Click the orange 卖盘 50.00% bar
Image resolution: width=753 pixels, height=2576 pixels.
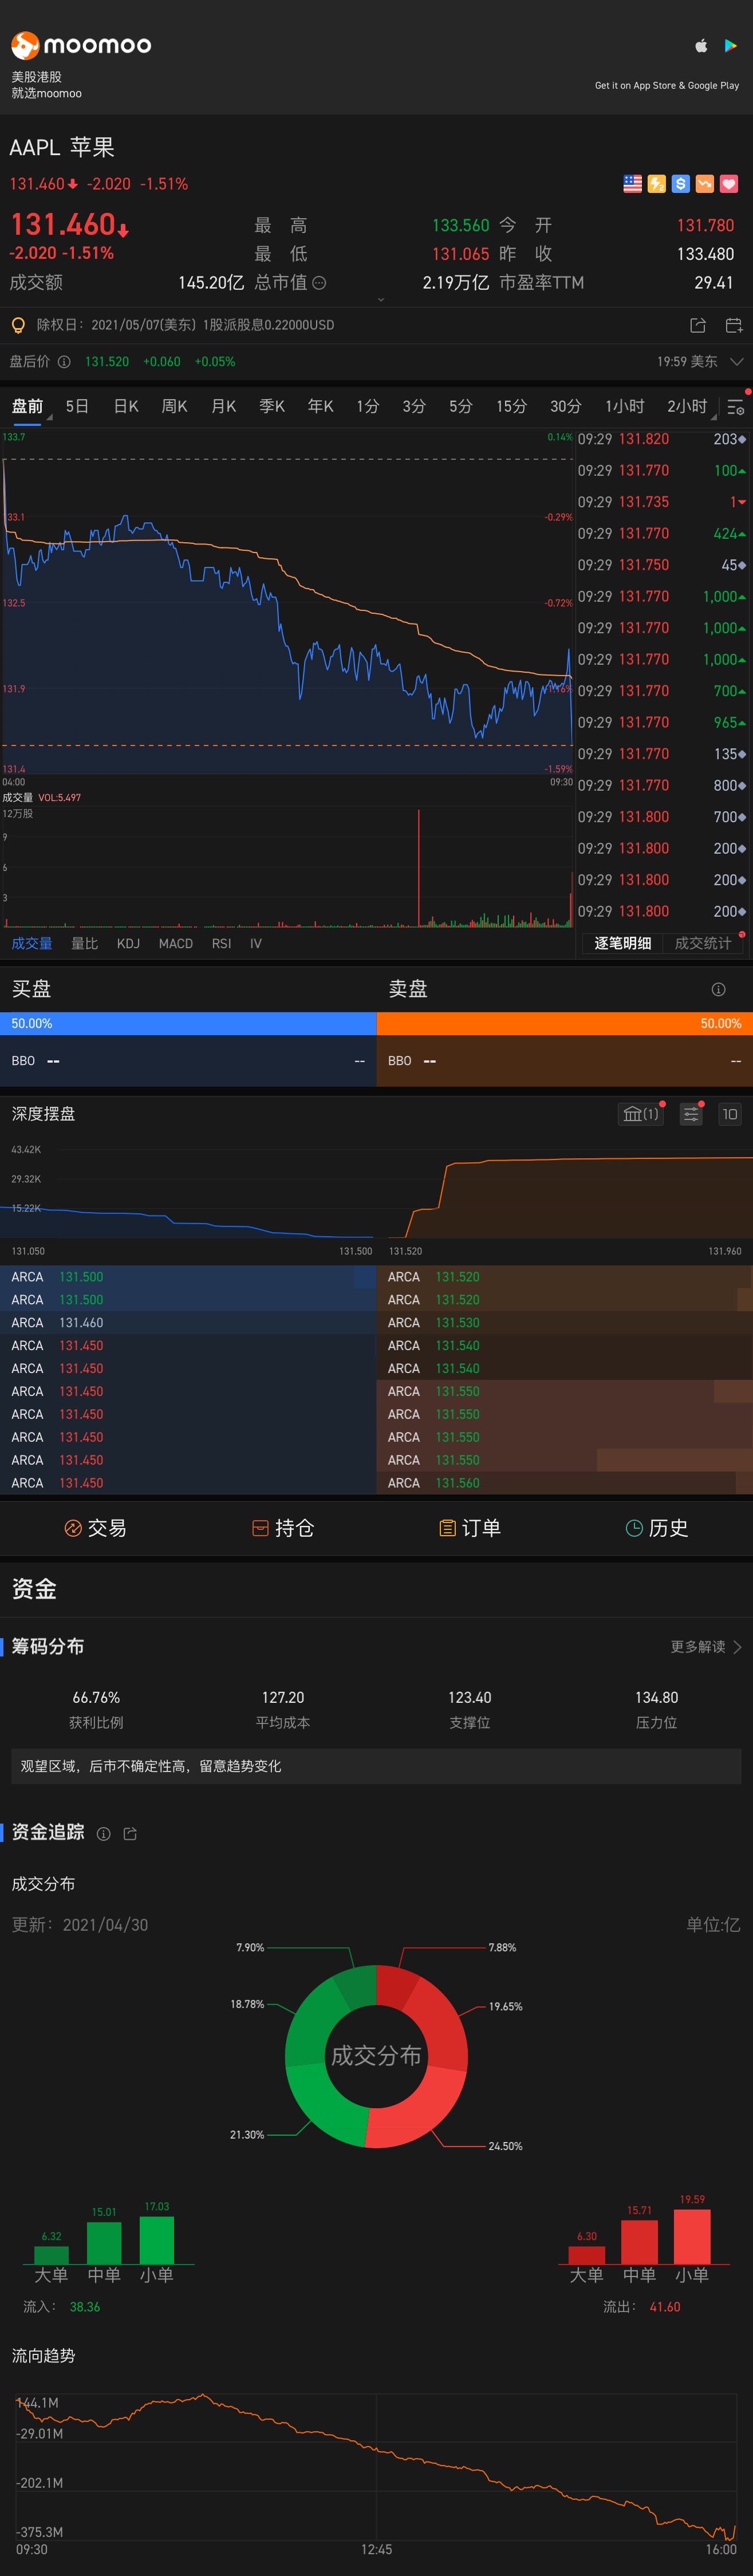pyautogui.click(x=565, y=1023)
